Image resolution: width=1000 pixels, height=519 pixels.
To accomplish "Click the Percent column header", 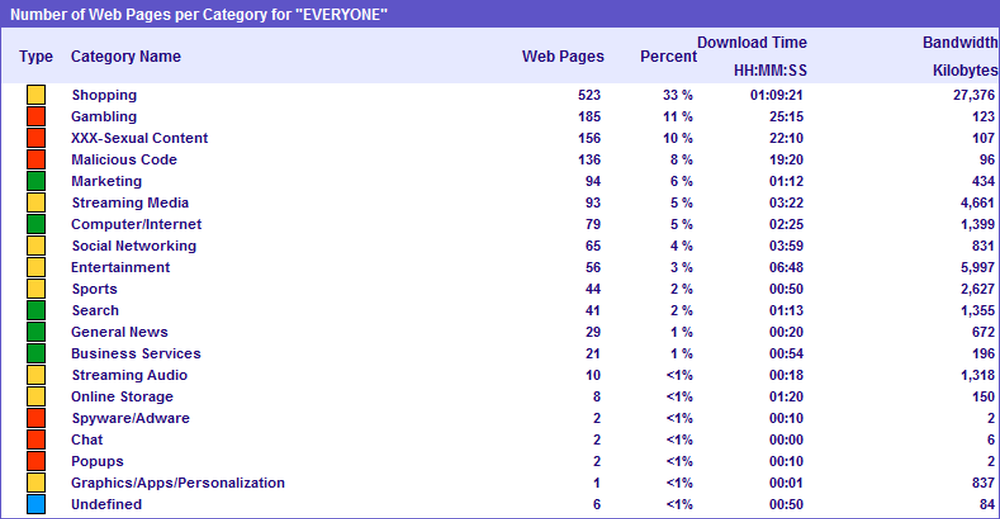I will click(668, 56).
